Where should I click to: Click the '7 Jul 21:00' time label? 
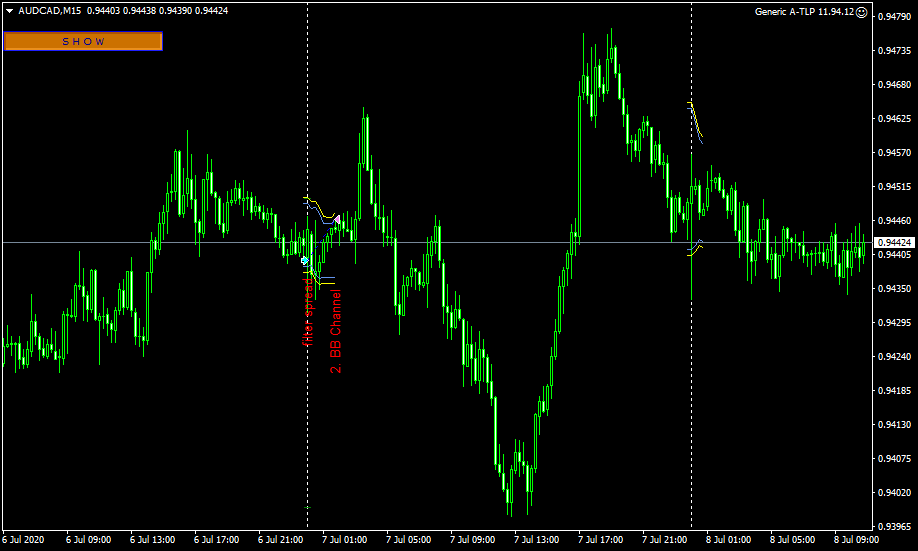(x=664, y=539)
